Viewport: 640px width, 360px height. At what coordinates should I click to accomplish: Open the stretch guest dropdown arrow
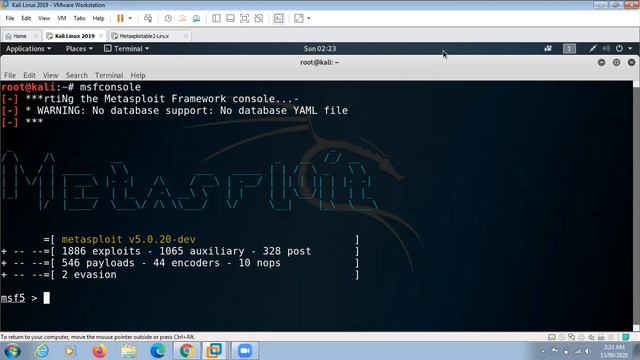309,18
